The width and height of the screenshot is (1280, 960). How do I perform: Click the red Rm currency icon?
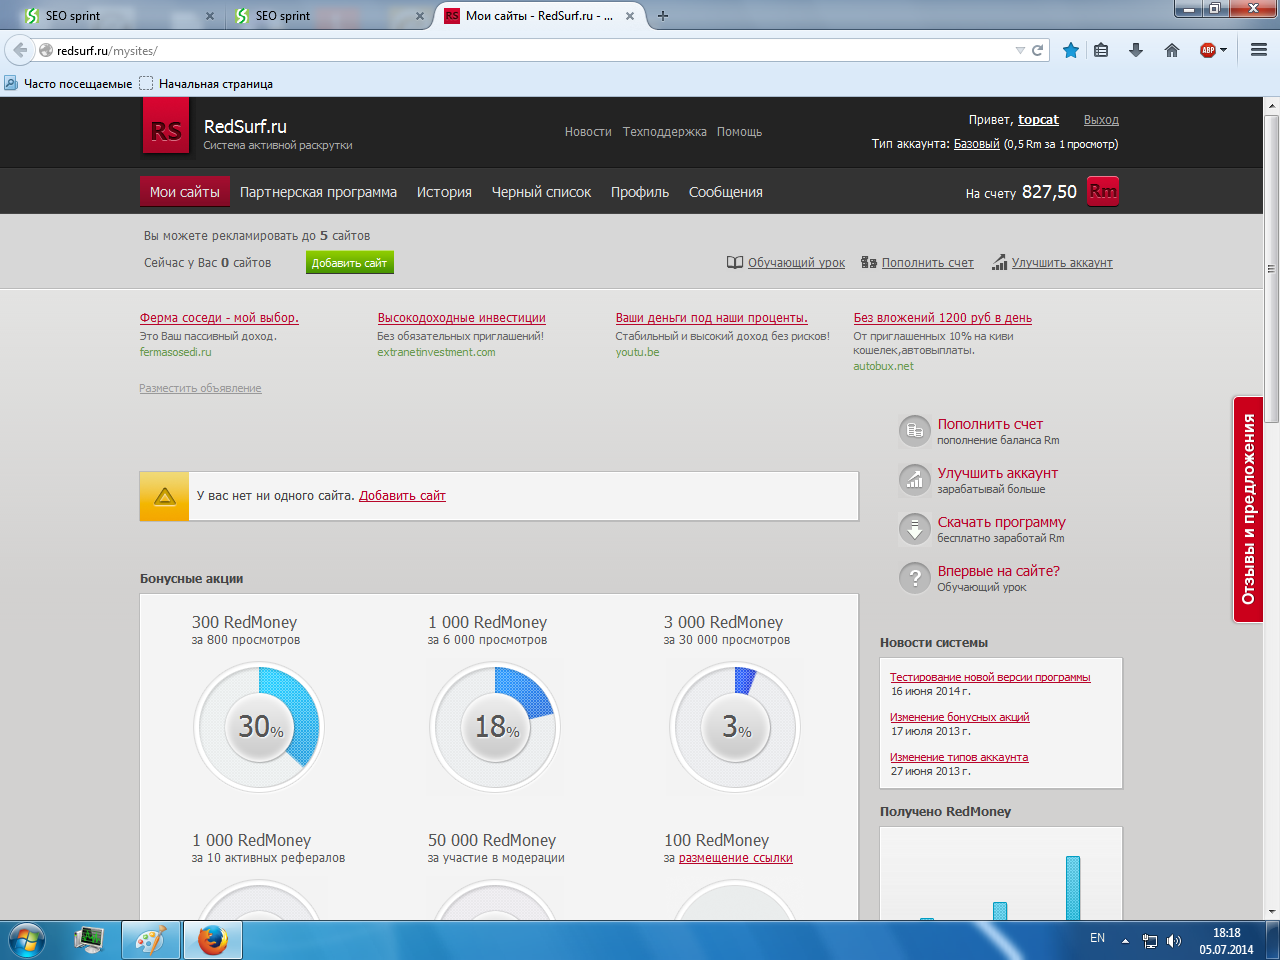pyautogui.click(x=1103, y=191)
